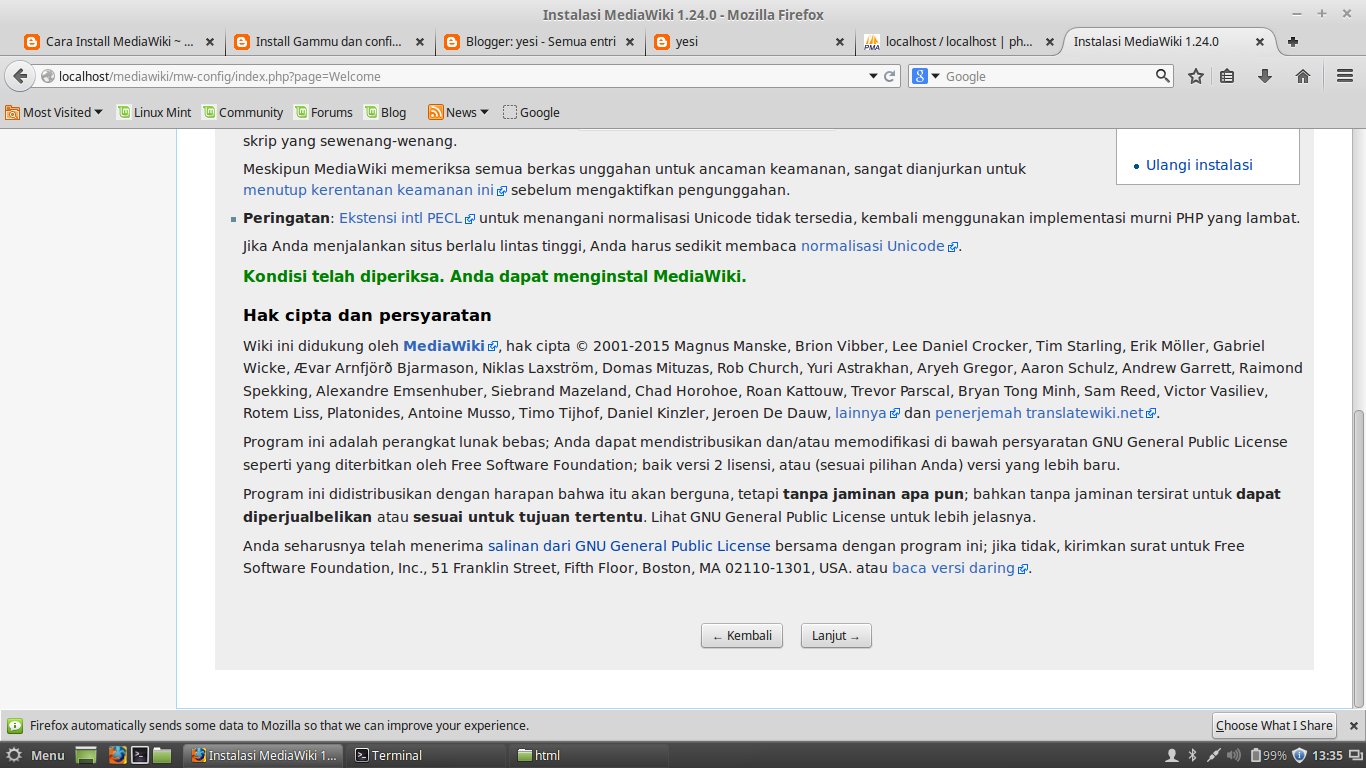Open 'menutup kerentanan keamanan ini' link
Screen dimensions: 1366x768
375,190
